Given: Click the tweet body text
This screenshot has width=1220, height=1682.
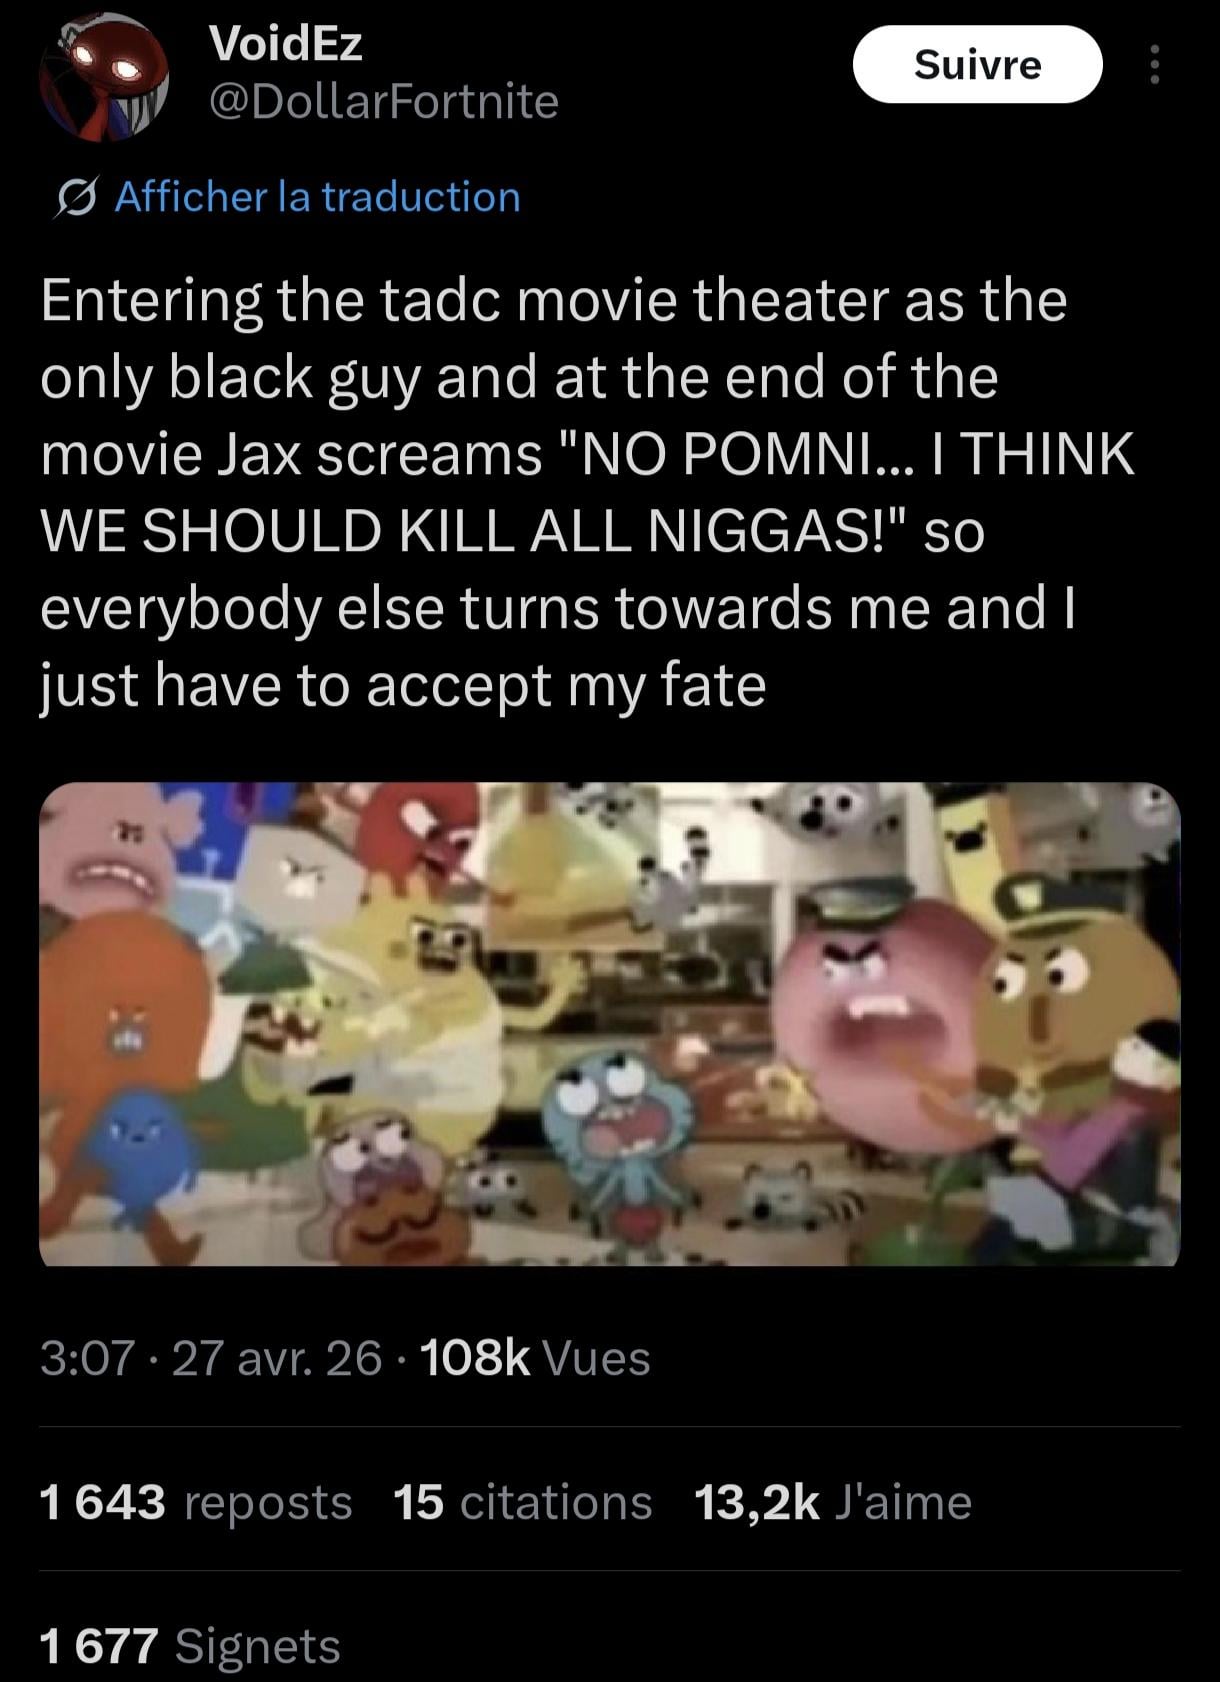Looking at the screenshot, I should click(588, 492).
